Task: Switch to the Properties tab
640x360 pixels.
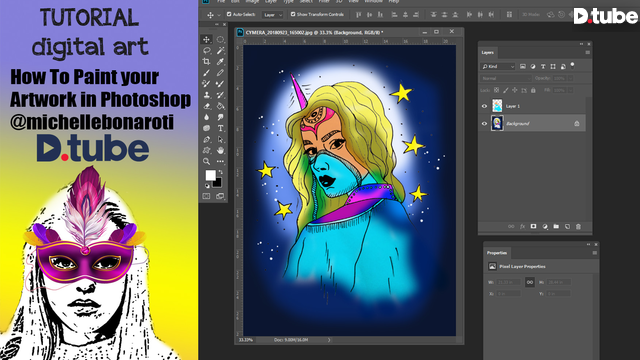Action: (x=497, y=253)
